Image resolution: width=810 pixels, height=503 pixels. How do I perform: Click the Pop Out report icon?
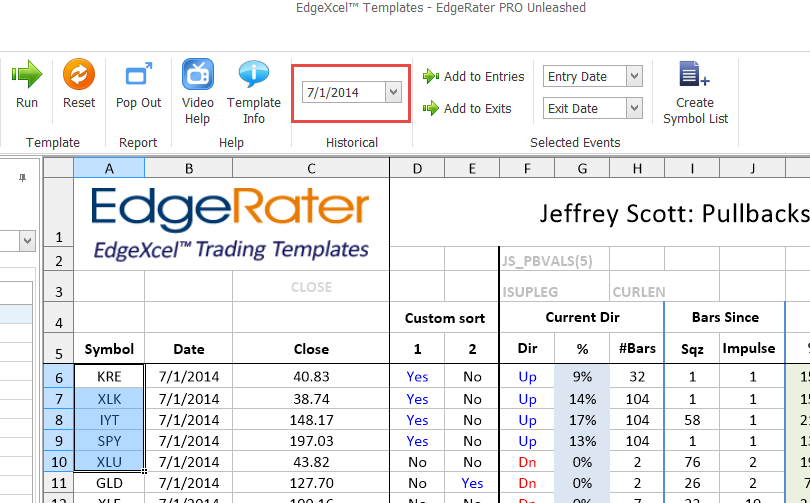(138, 74)
